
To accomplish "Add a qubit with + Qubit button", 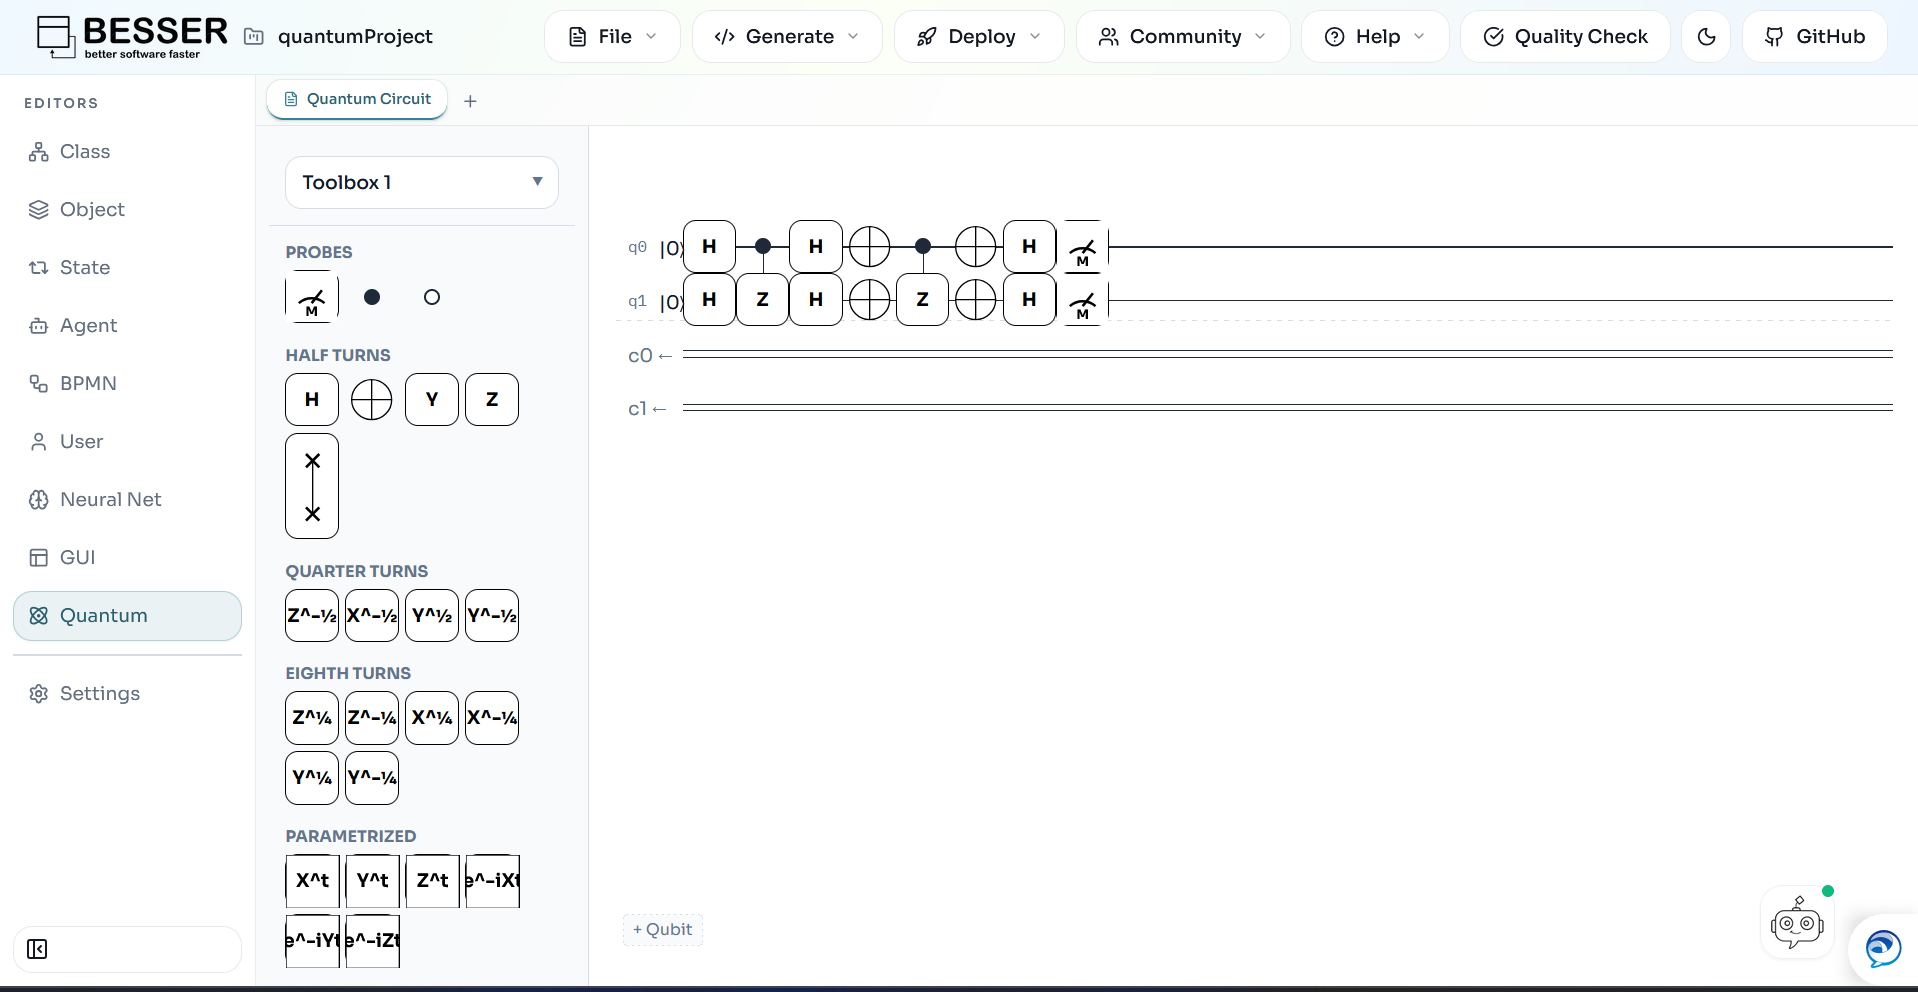I will pyautogui.click(x=663, y=930).
